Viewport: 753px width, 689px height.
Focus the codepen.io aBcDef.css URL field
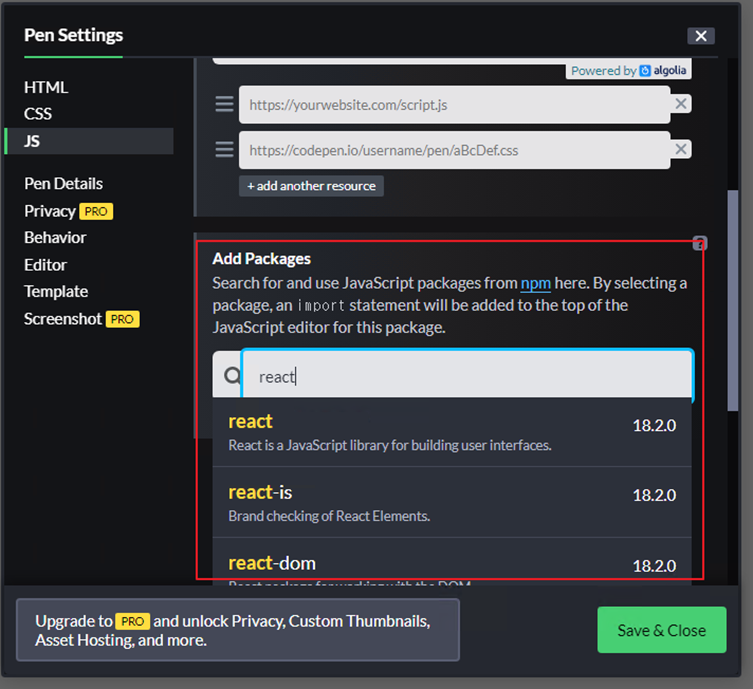coord(454,150)
